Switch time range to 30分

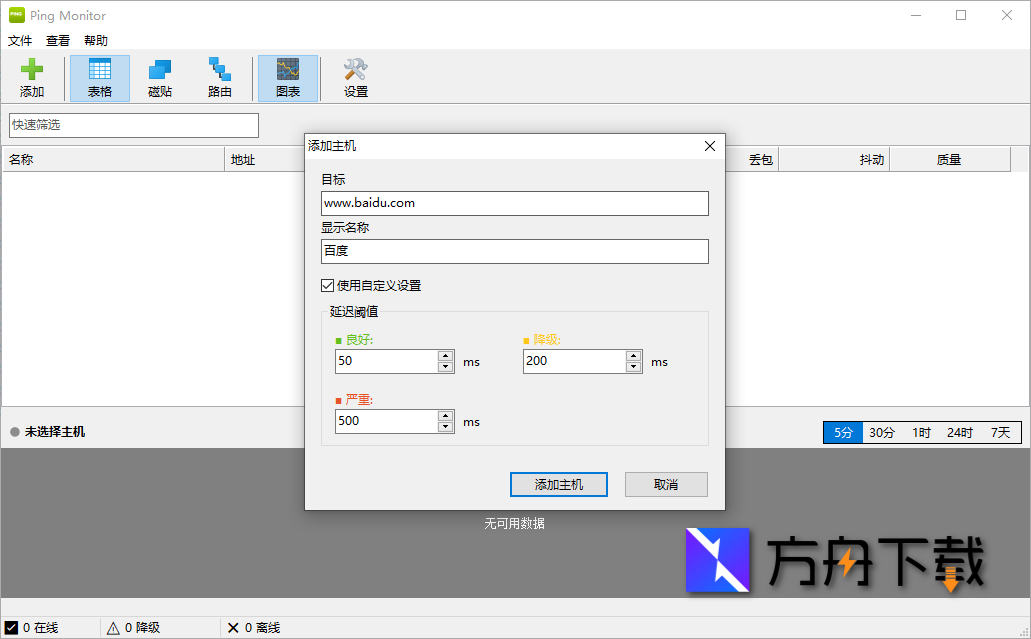881,432
